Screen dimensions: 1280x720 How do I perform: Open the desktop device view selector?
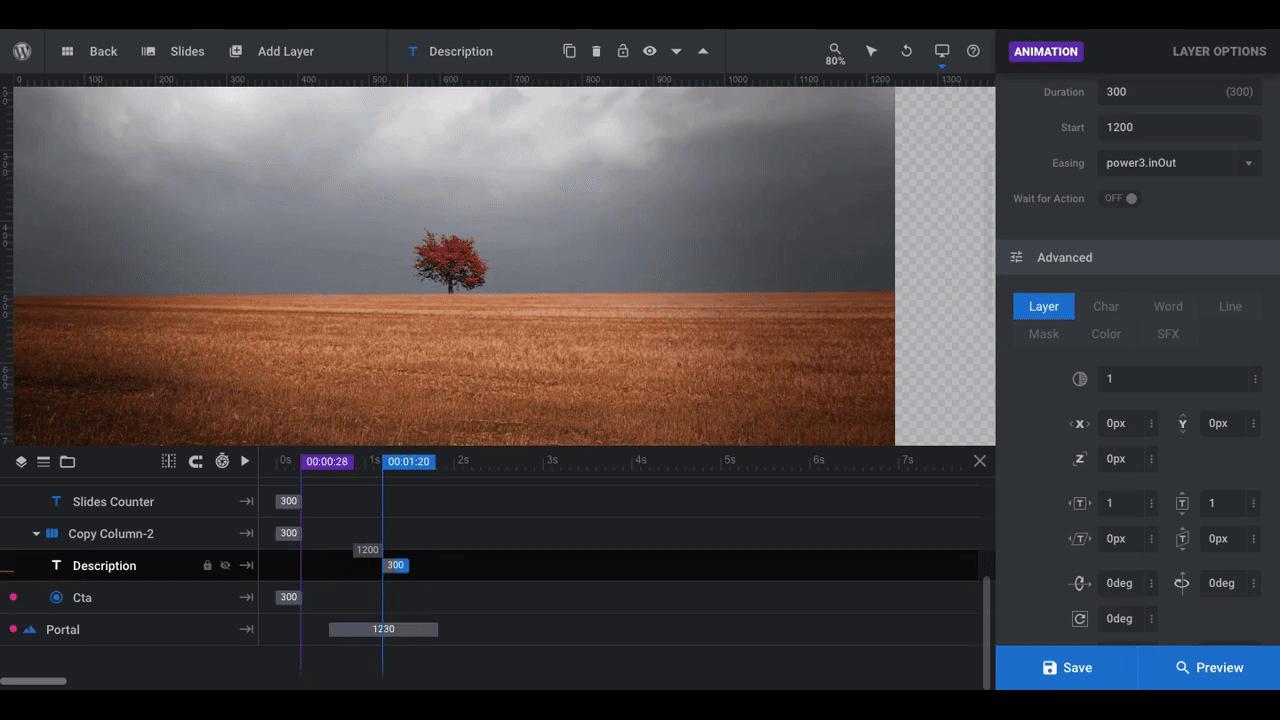(941, 52)
